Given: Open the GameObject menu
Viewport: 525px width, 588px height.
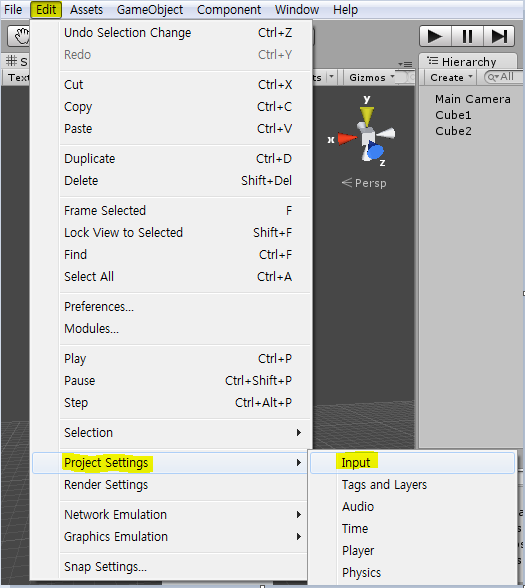Looking at the screenshot, I should pyautogui.click(x=150, y=9).
